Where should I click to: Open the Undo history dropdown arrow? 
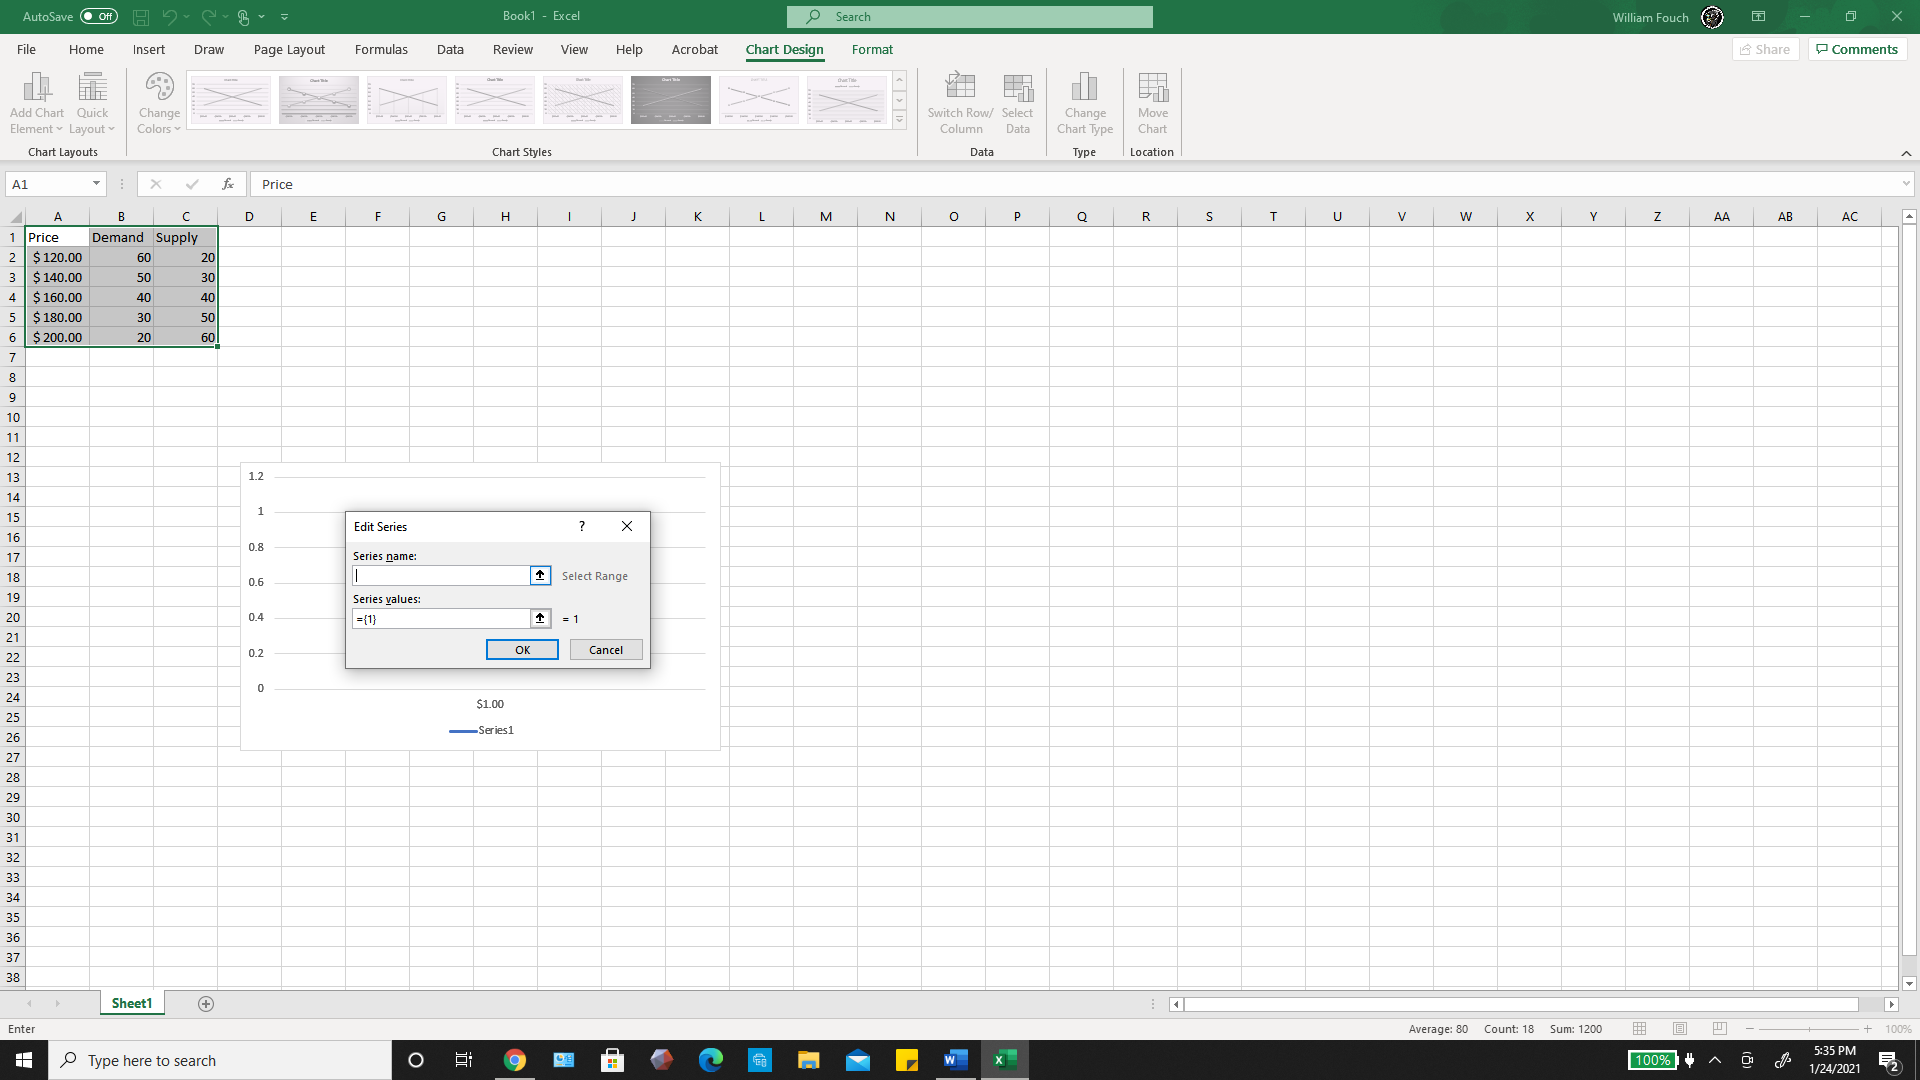pyautogui.click(x=187, y=17)
